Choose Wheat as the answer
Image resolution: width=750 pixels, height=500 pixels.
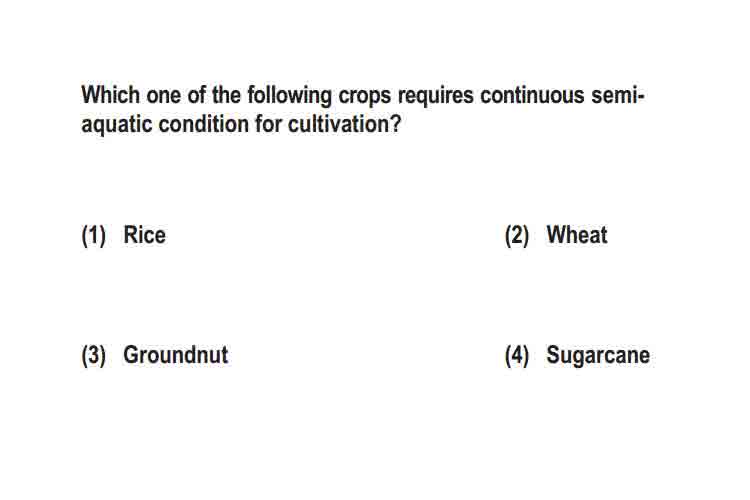pyautogui.click(x=577, y=235)
